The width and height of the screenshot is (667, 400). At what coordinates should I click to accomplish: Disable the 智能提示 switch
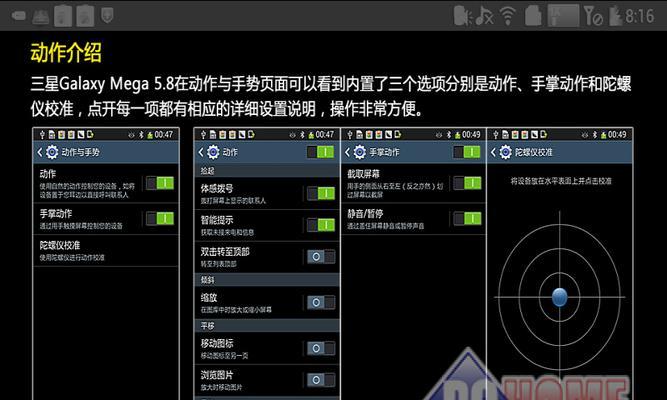(321, 225)
